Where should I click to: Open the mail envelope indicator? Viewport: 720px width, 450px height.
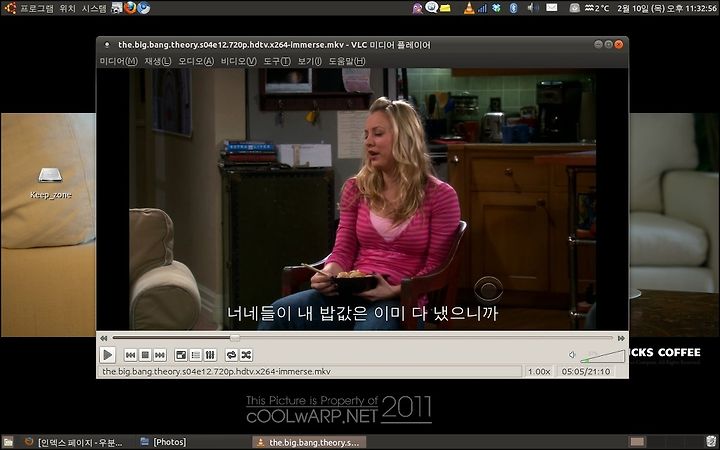[x=551, y=7]
